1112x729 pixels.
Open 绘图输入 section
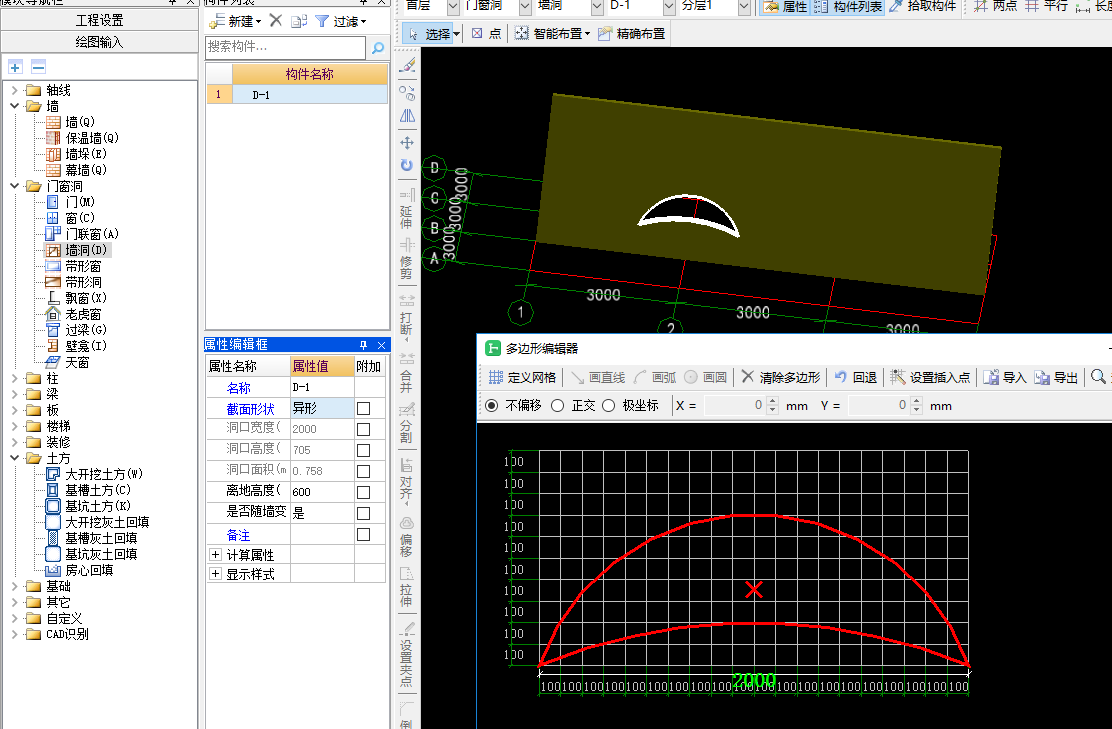99,43
